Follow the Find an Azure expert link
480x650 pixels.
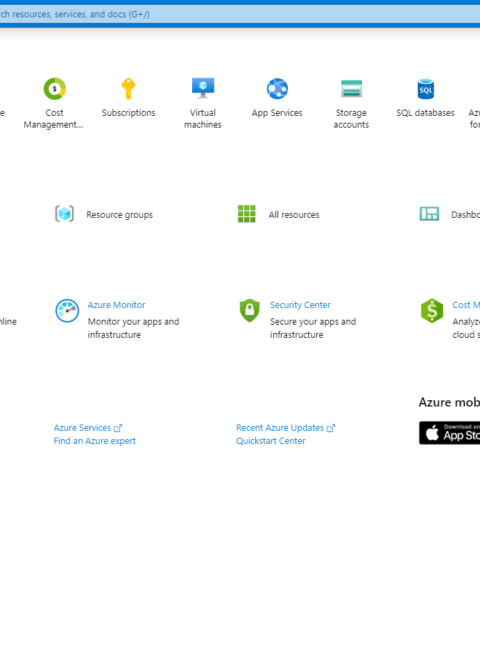point(95,441)
